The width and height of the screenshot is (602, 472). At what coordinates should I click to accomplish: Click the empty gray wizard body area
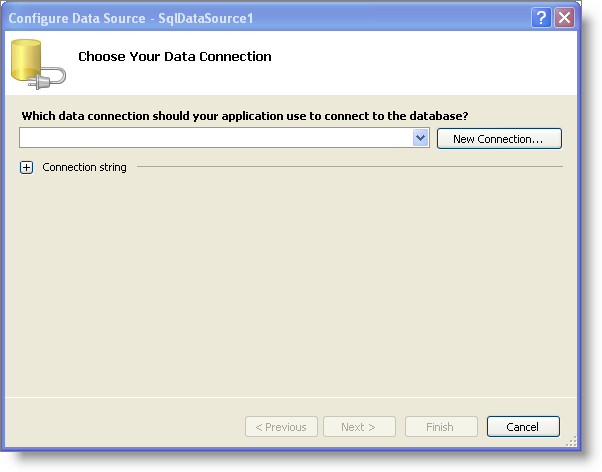[290, 290]
